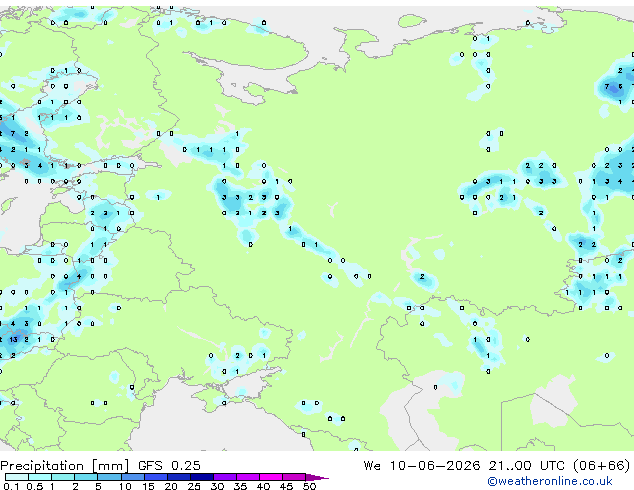Image resolution: width=634 pixels, height=490 pixels.
Task: Click the legend label '0.5'
Action: click(x=35, y=486)
